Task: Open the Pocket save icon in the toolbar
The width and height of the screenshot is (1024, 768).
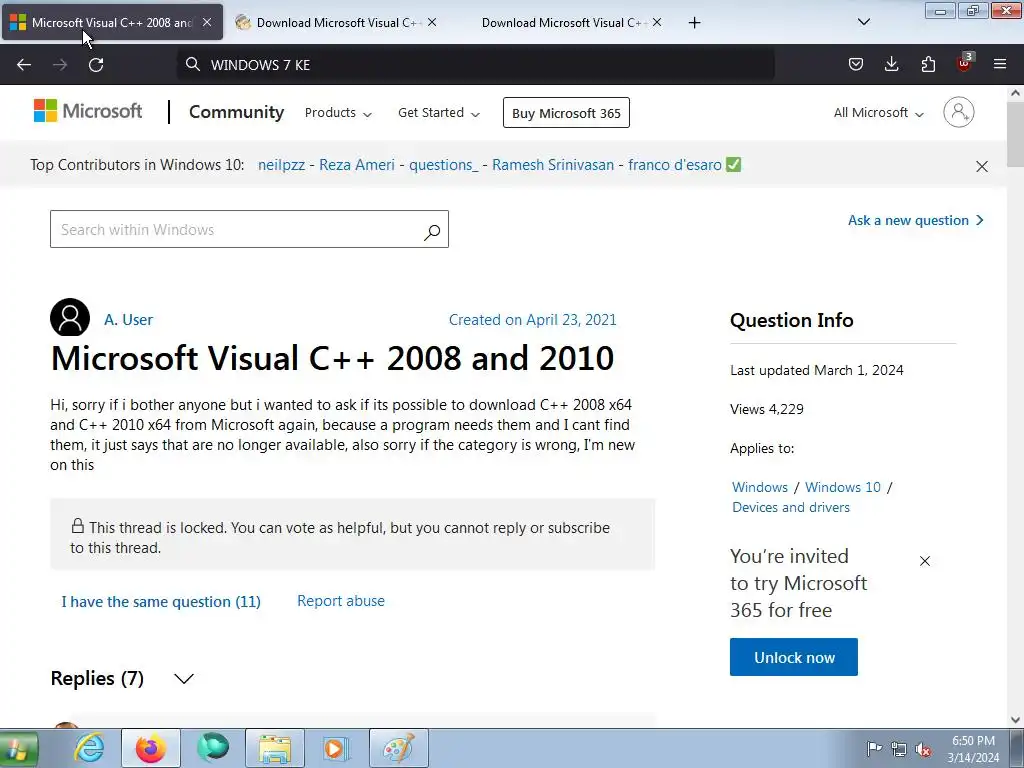Action: coord(856,64)
